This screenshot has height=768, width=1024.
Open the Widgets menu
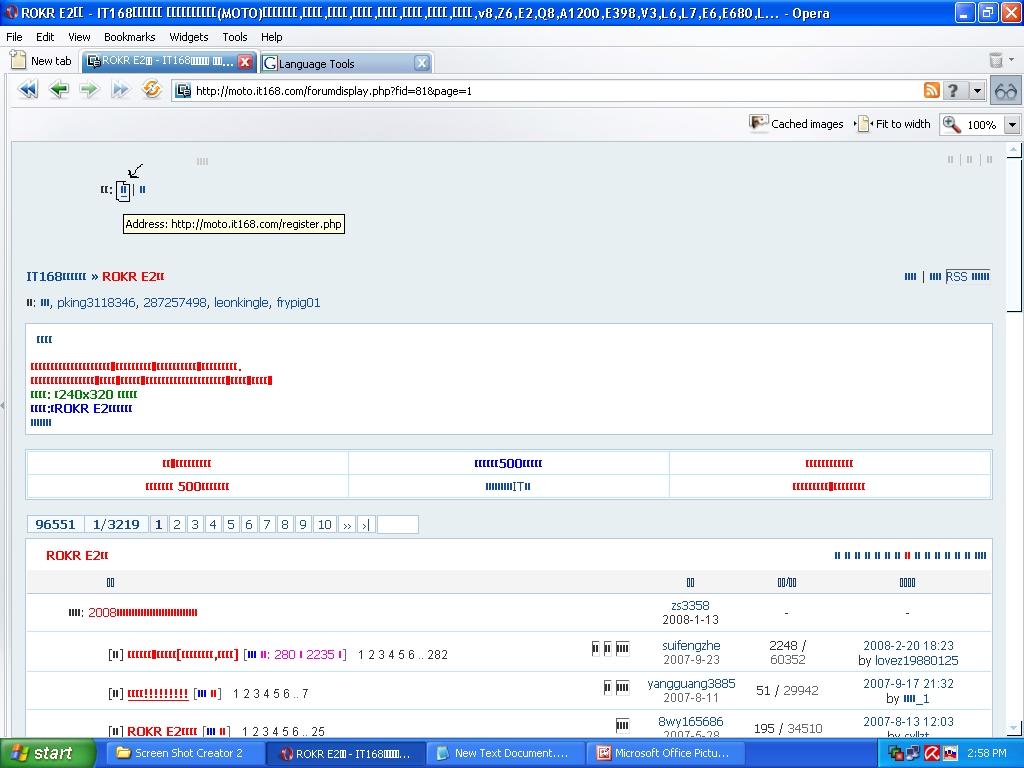point(189,37)
